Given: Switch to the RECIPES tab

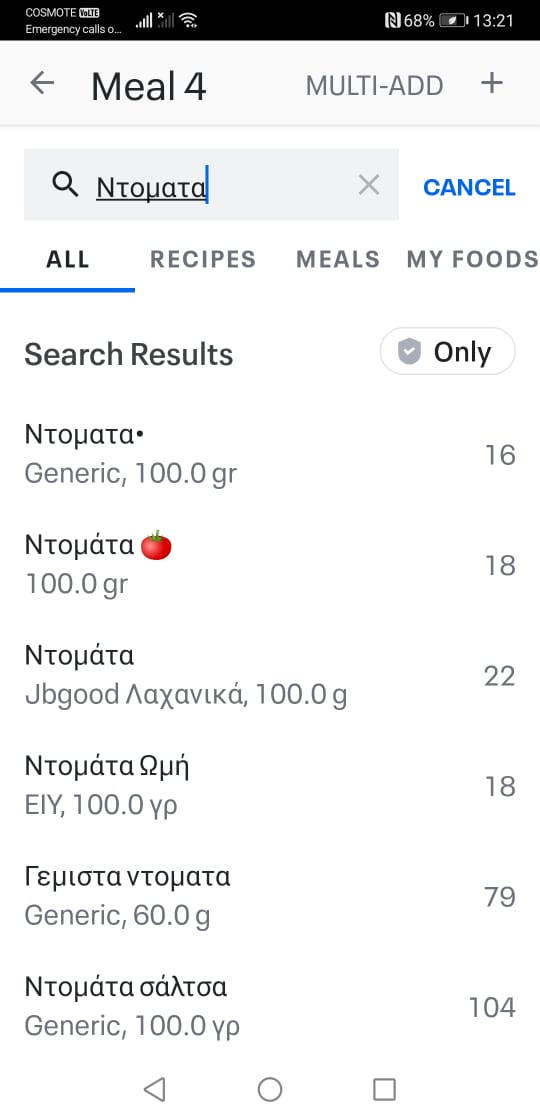Looking at the screenshot, I should pyautogui.click(x=203, y=259).
